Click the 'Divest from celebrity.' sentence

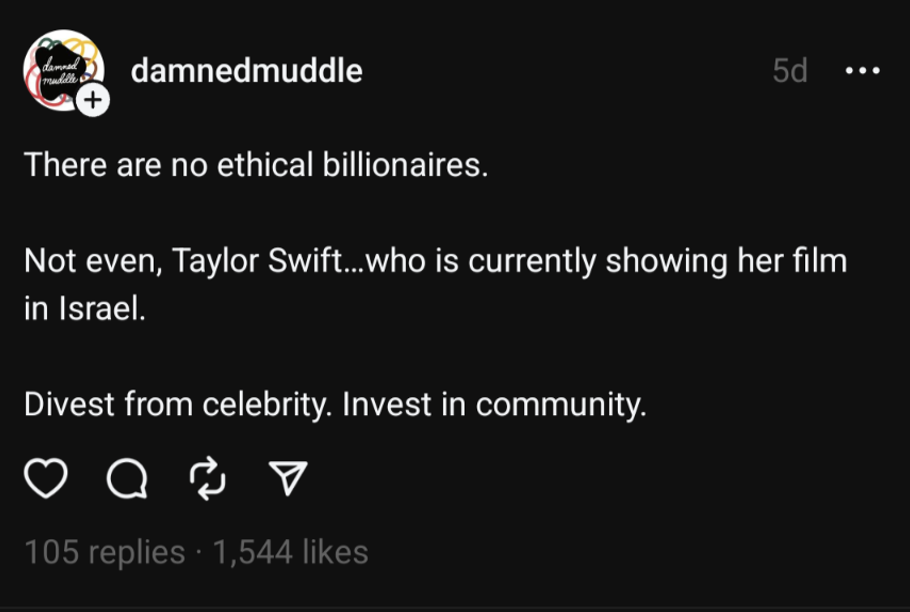(x=178, y=405)
